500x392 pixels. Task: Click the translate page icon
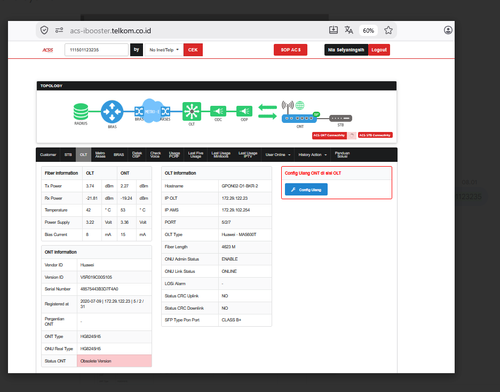[349, 30]
